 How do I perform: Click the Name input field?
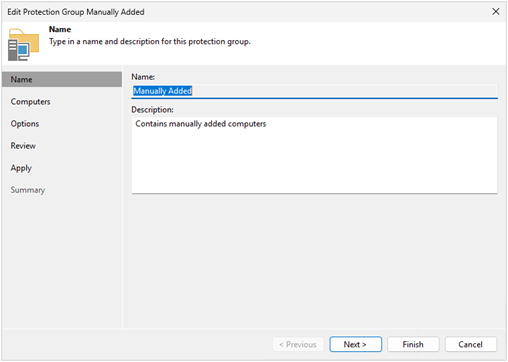[314, 91]
